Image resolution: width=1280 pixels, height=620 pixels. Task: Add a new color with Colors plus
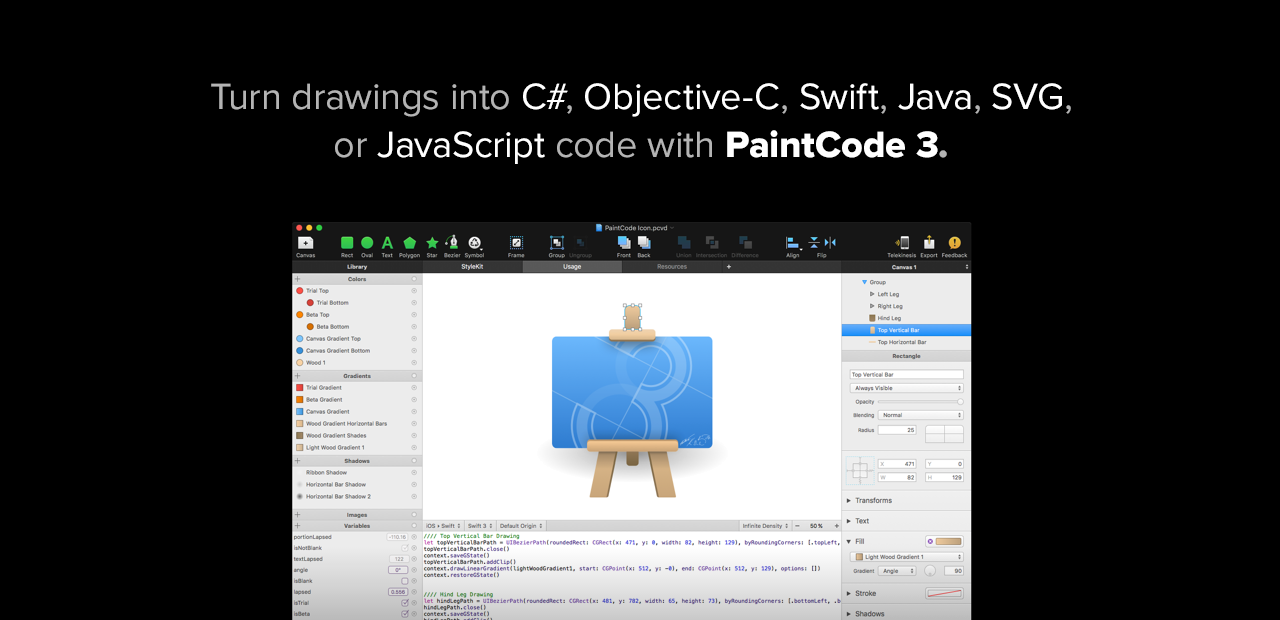pos(297,279)
